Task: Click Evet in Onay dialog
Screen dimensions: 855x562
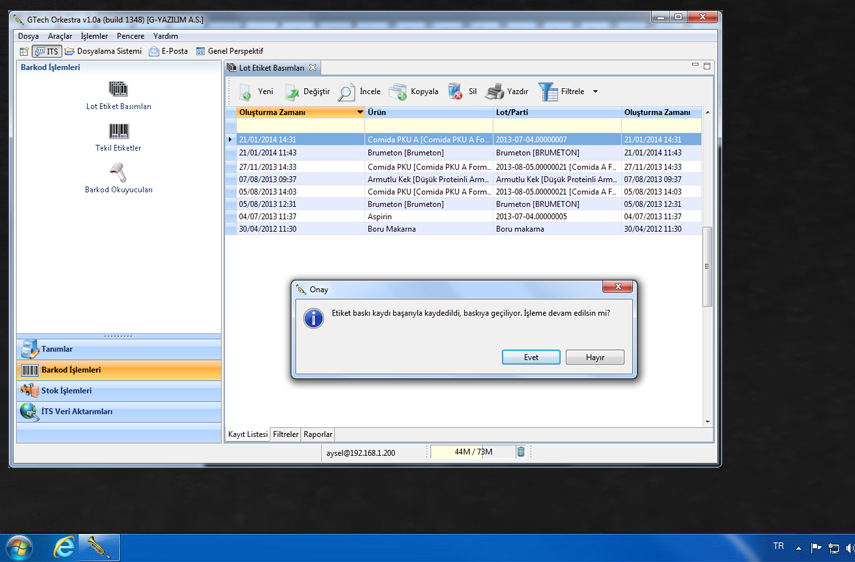Action: click(531, 357)
